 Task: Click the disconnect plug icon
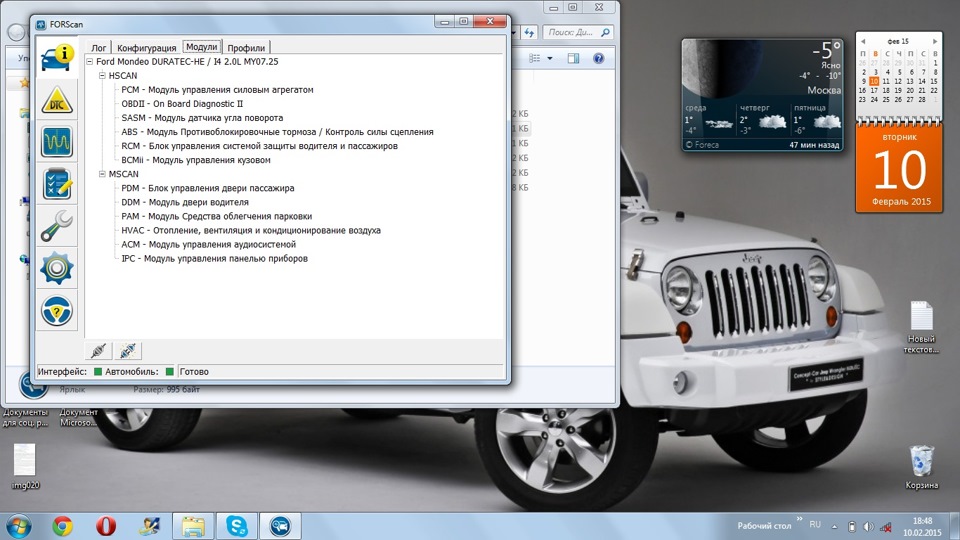128,351
